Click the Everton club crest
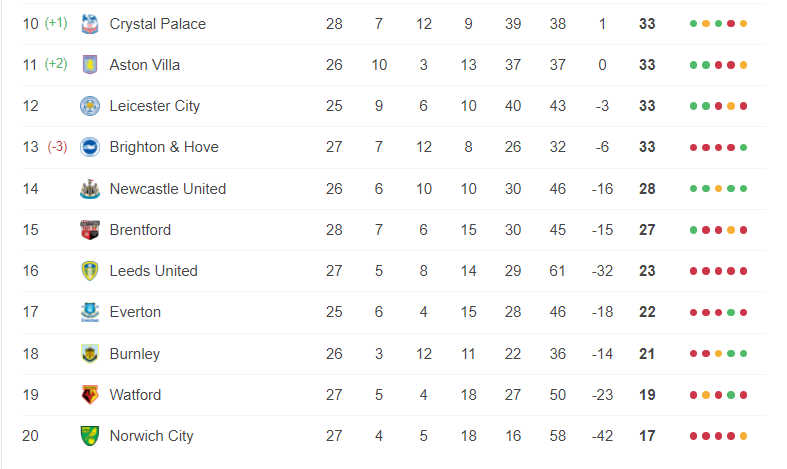787x469 pixels. click(x=90, y=312)
